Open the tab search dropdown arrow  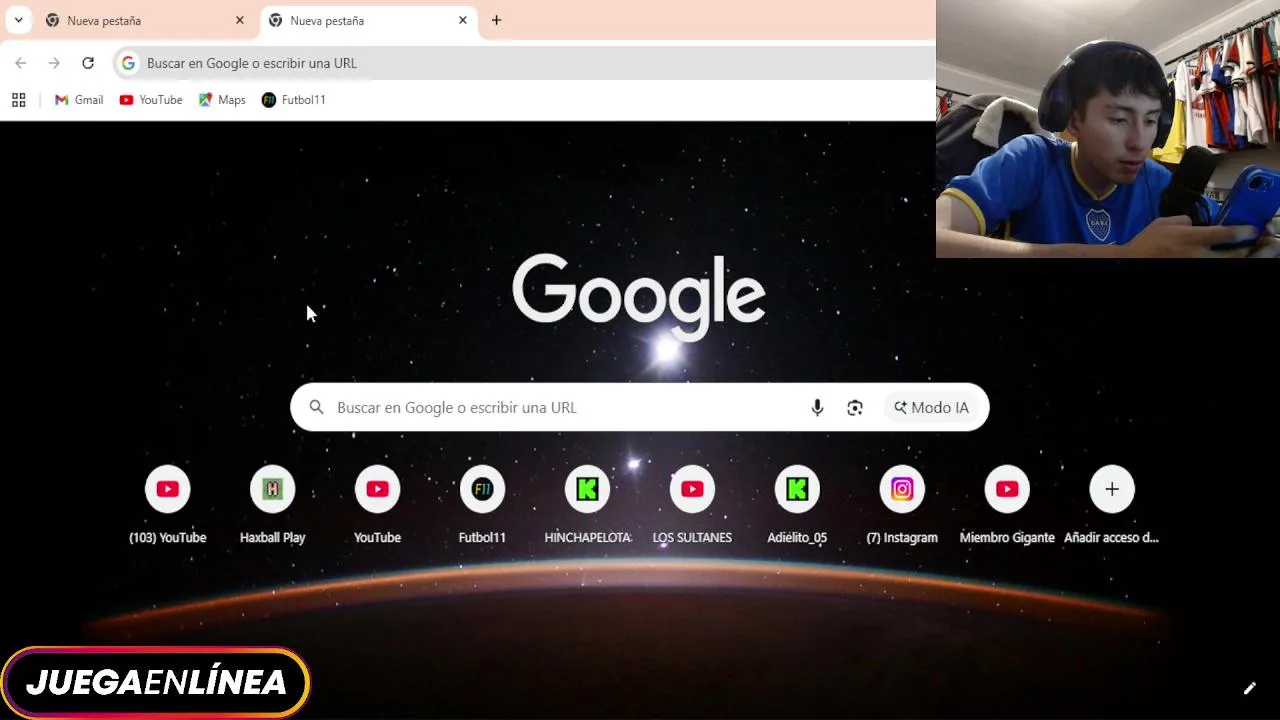18,20
